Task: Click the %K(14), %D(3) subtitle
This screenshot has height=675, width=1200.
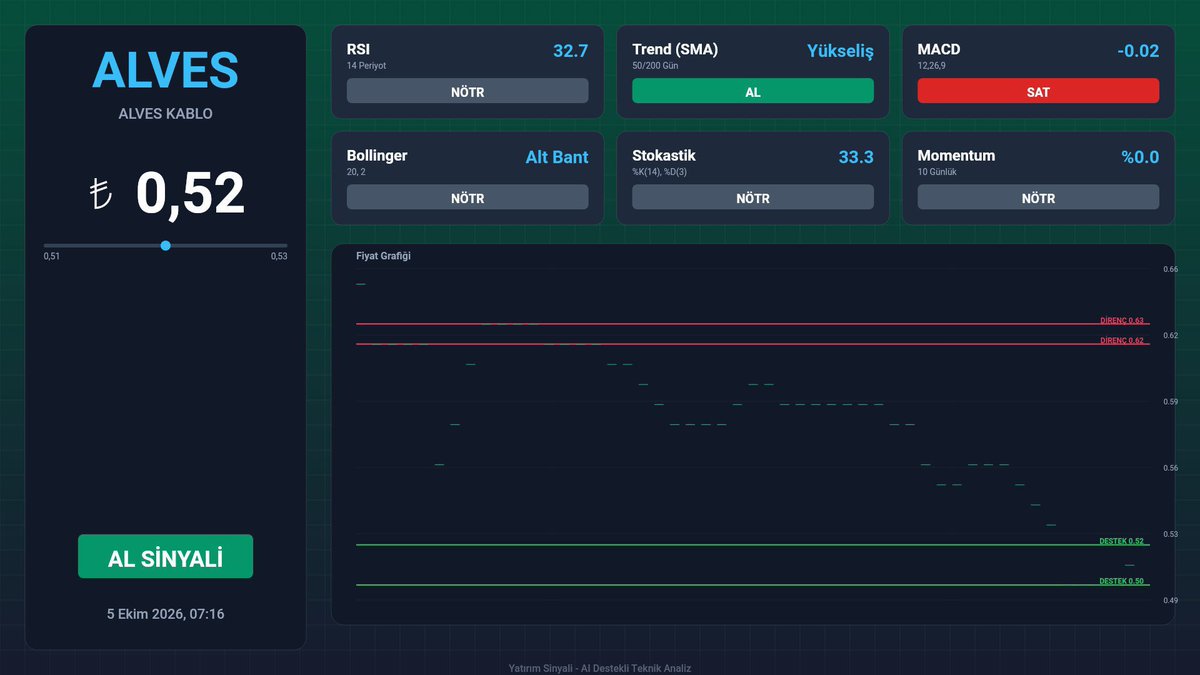Action: tap(661, 172)
